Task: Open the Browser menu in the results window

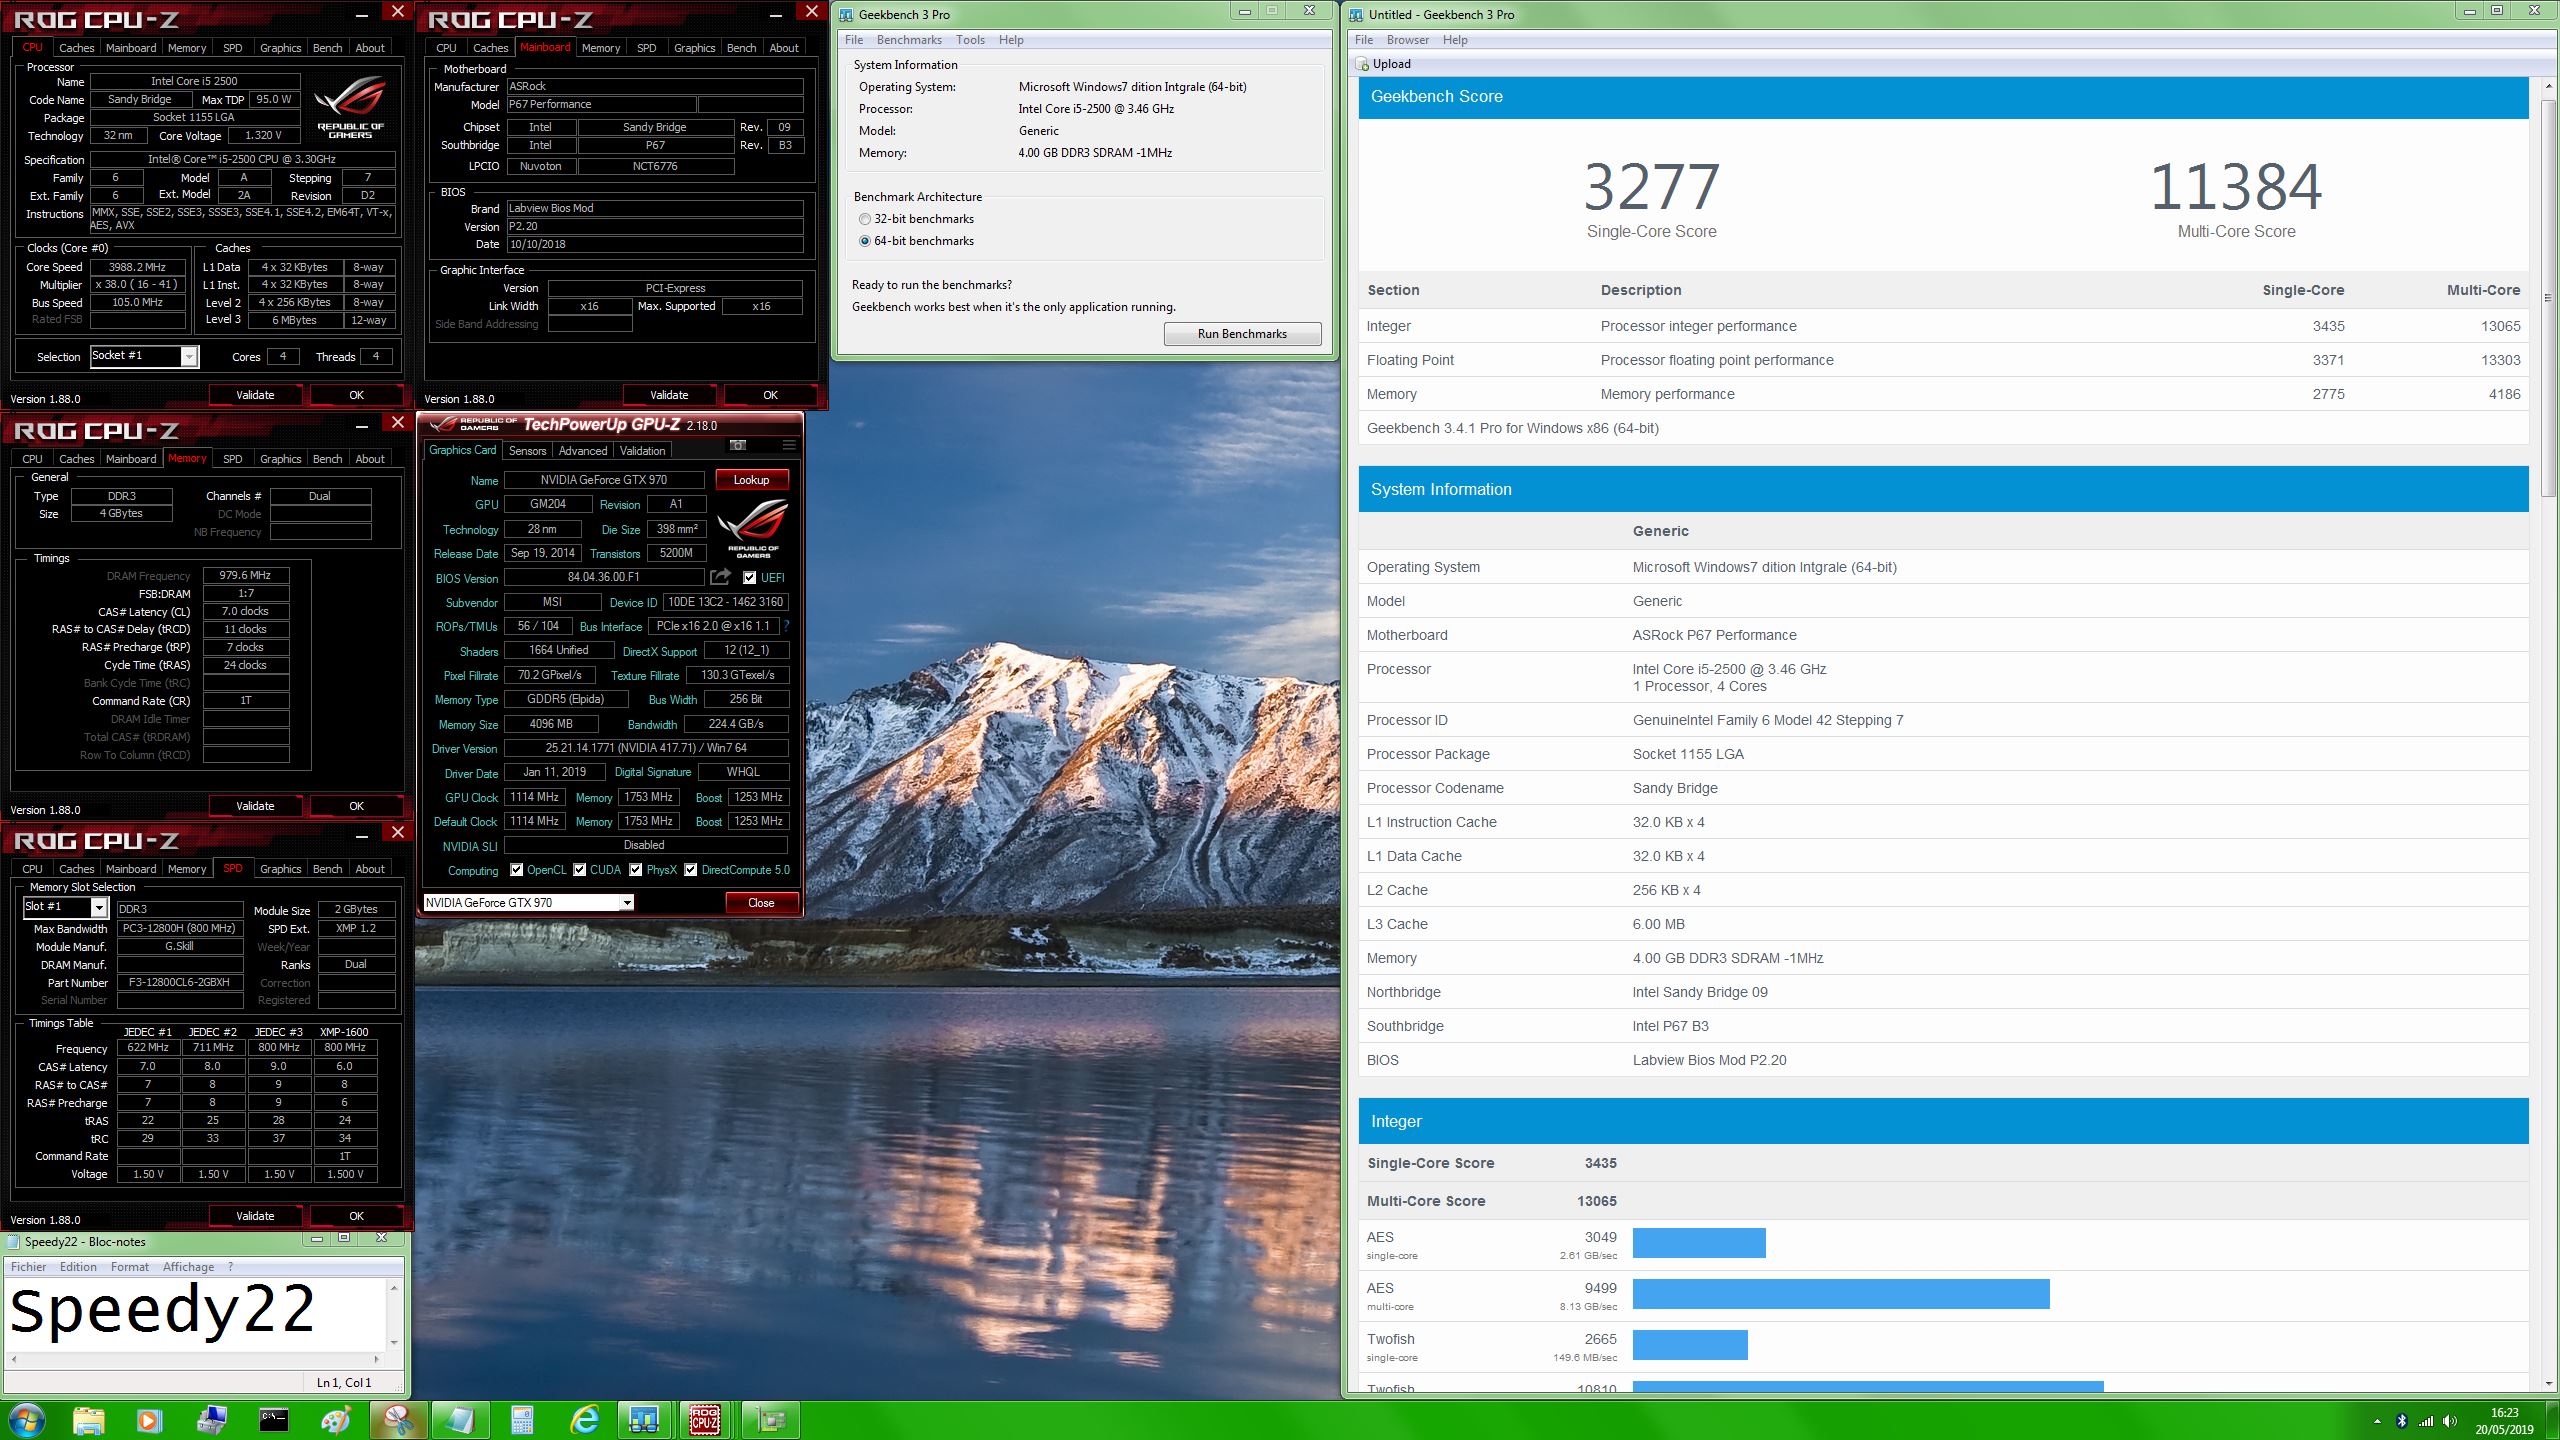Action: click(1407, 40)
